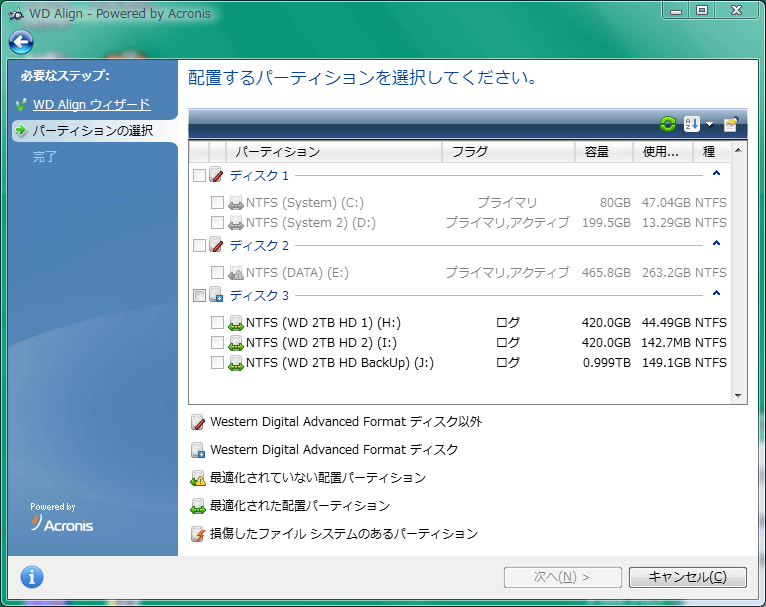Collapse the ディスク 2 group chevron
This screenshot has width=766, height=607.
tap(716, 243)
